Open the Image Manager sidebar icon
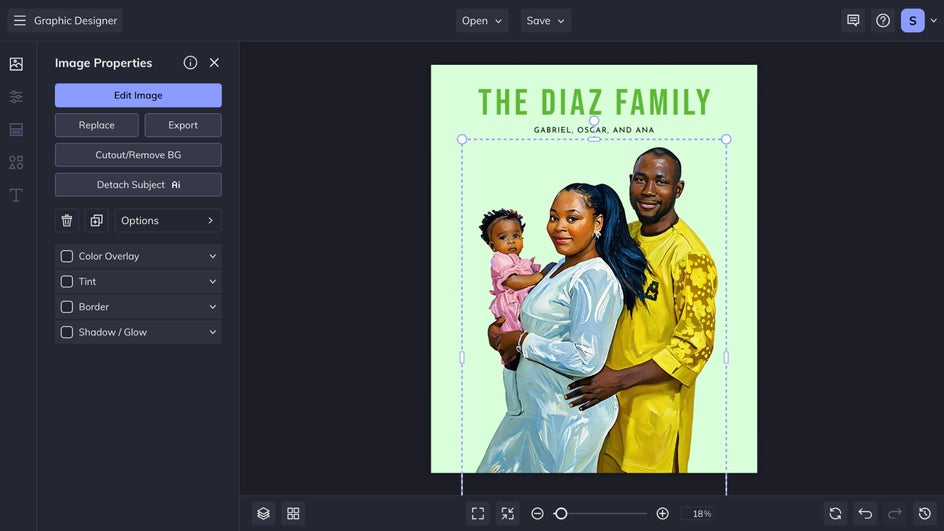 point(16,64)
